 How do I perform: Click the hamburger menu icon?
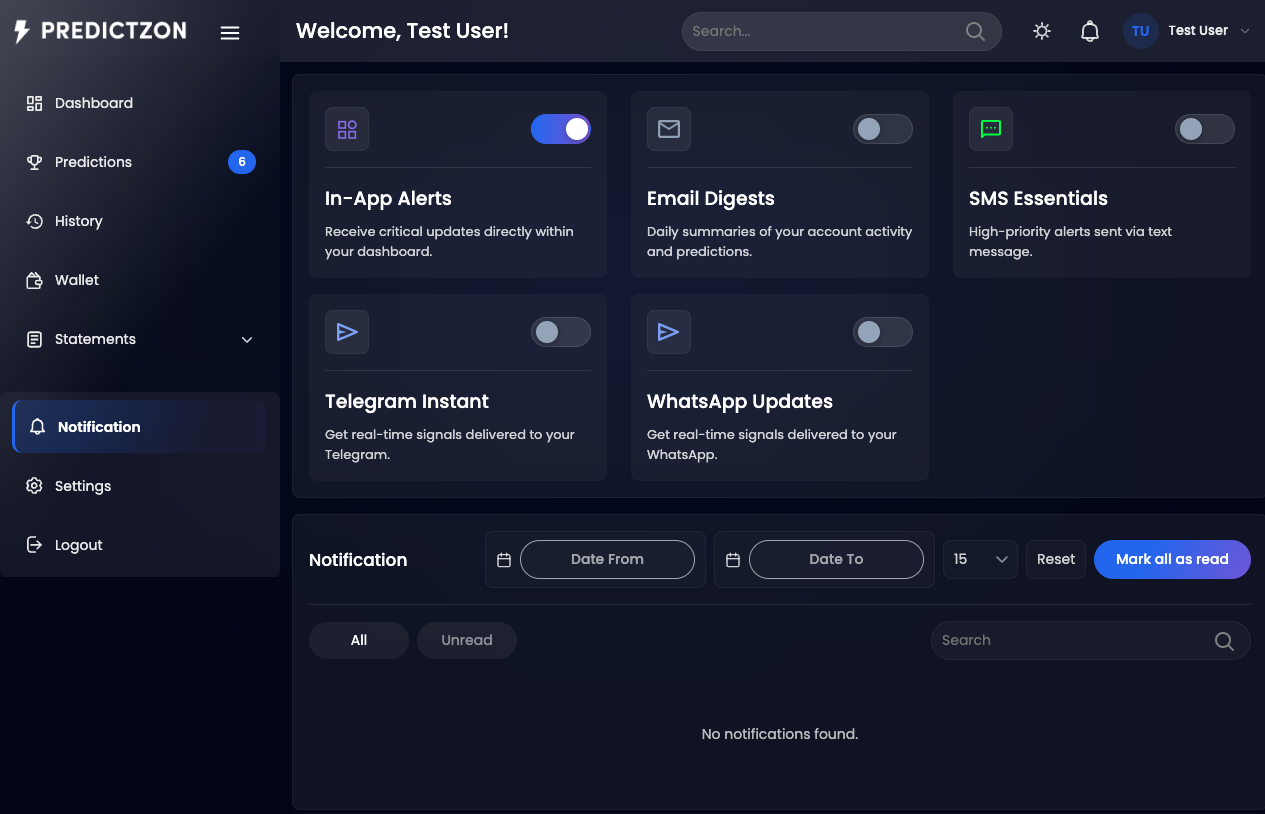pos(230,33)
